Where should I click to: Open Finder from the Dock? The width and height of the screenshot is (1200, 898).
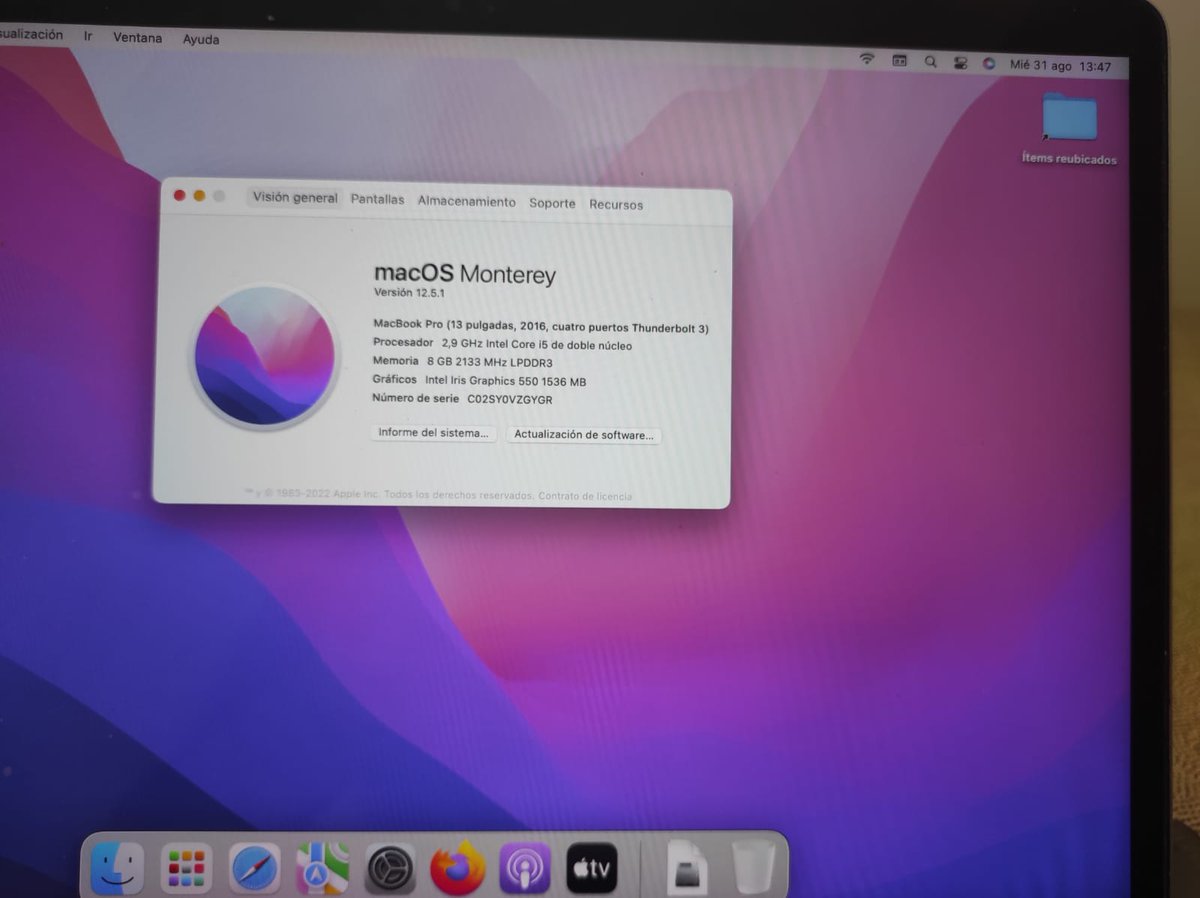coord(117,868)
